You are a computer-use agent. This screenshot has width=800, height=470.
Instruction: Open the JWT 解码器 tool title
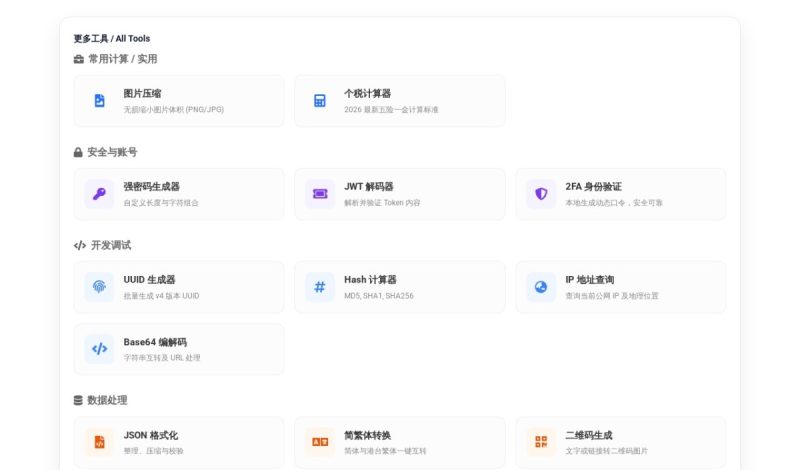368,187
